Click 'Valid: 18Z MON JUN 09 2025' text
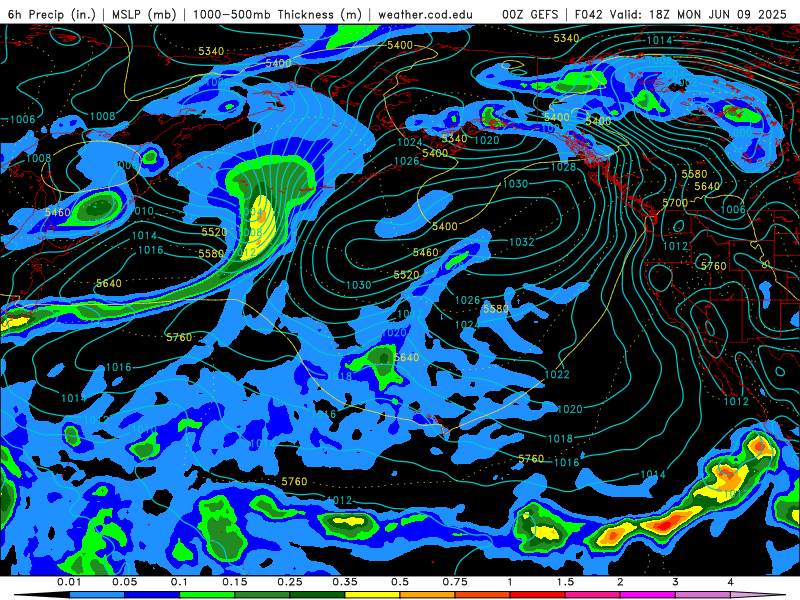This screenshot has height=600, width=800. 699,14
